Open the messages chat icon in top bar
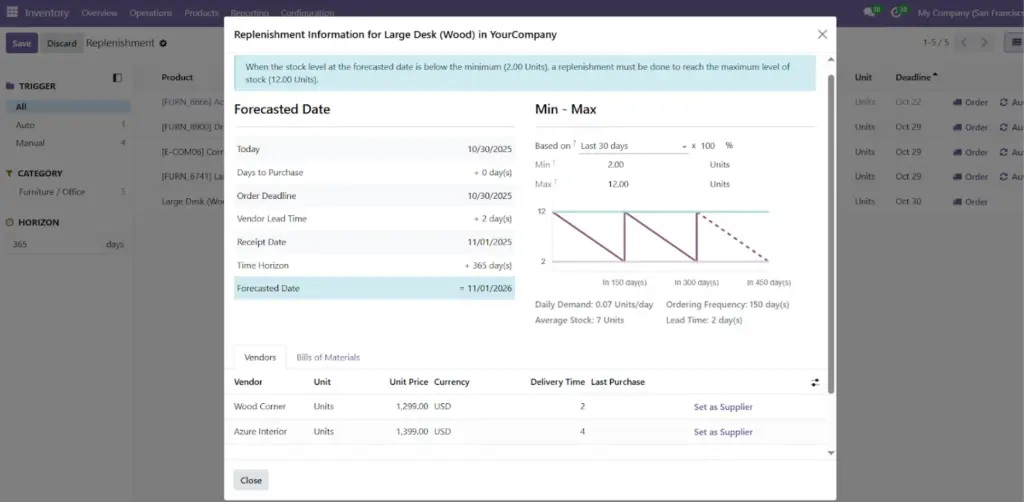The width and height of the screenshot is (1024, 502). pyautogui.click(x=869, y=12)
